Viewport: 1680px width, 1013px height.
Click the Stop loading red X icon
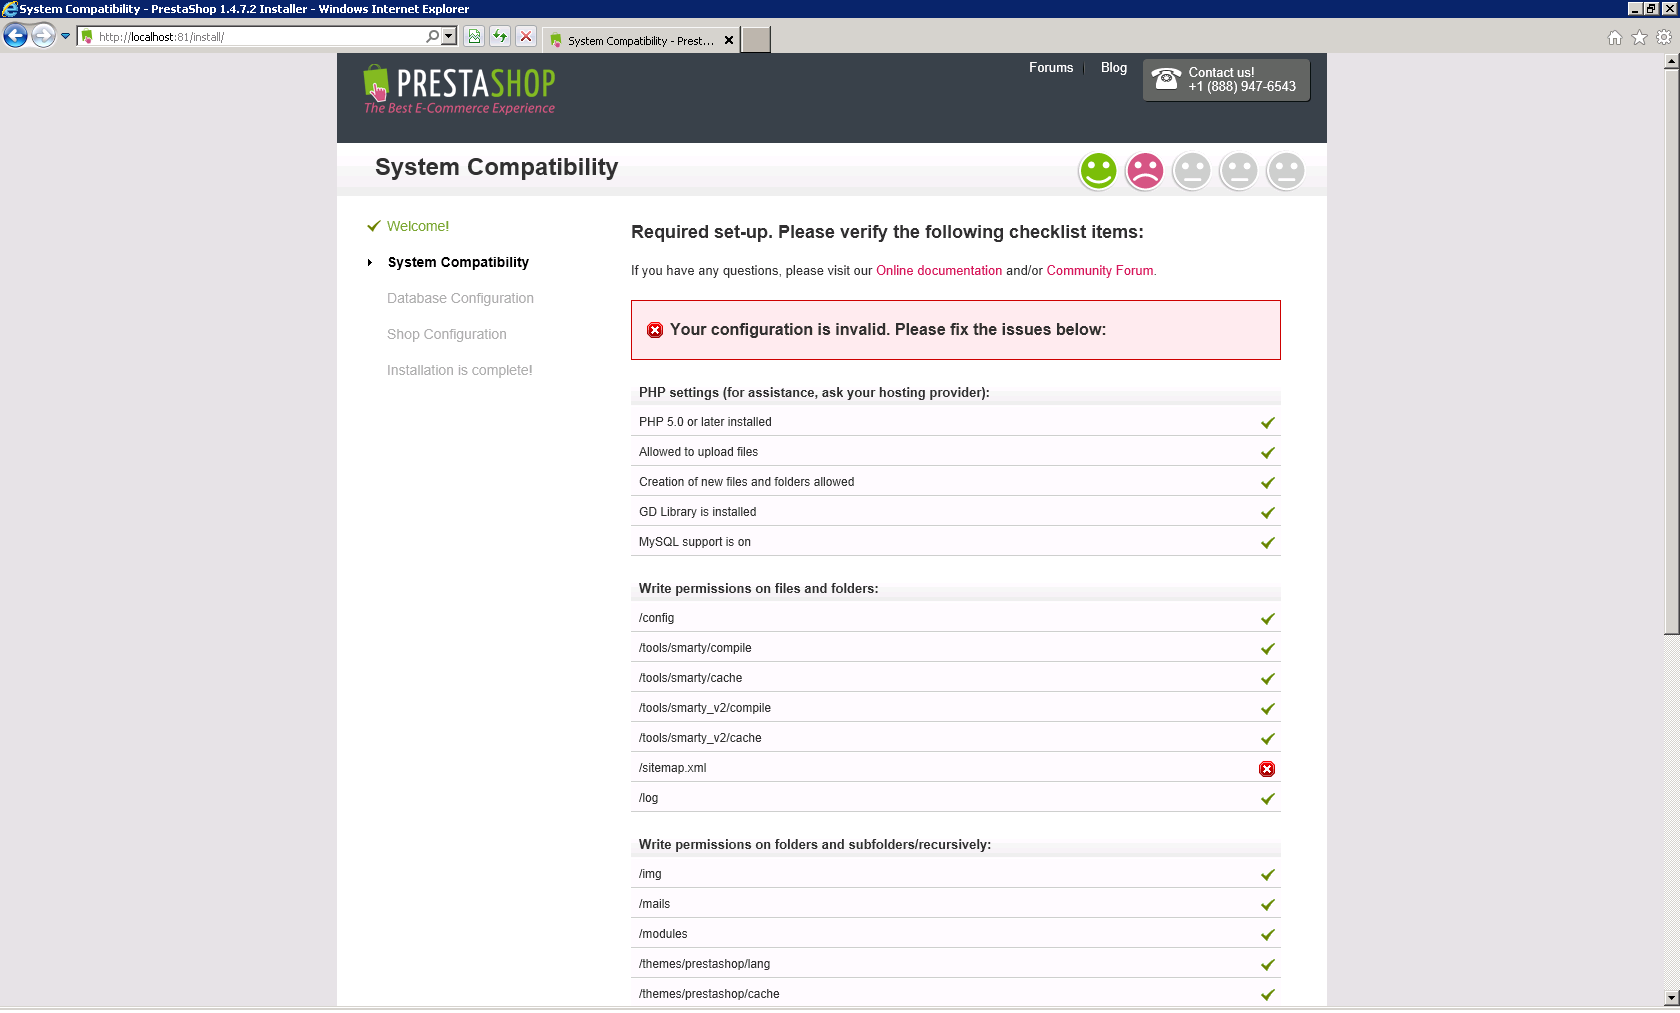(526, 37)
